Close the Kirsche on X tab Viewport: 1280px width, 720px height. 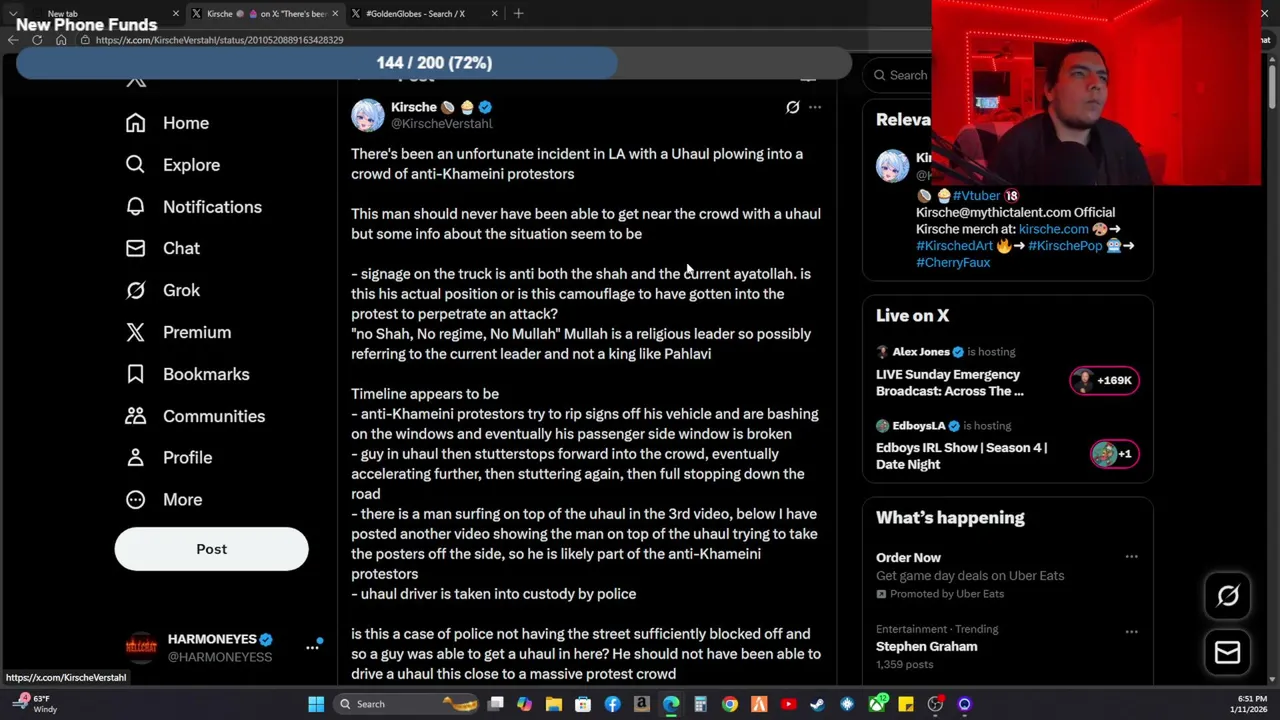click(x=334, y=14)
